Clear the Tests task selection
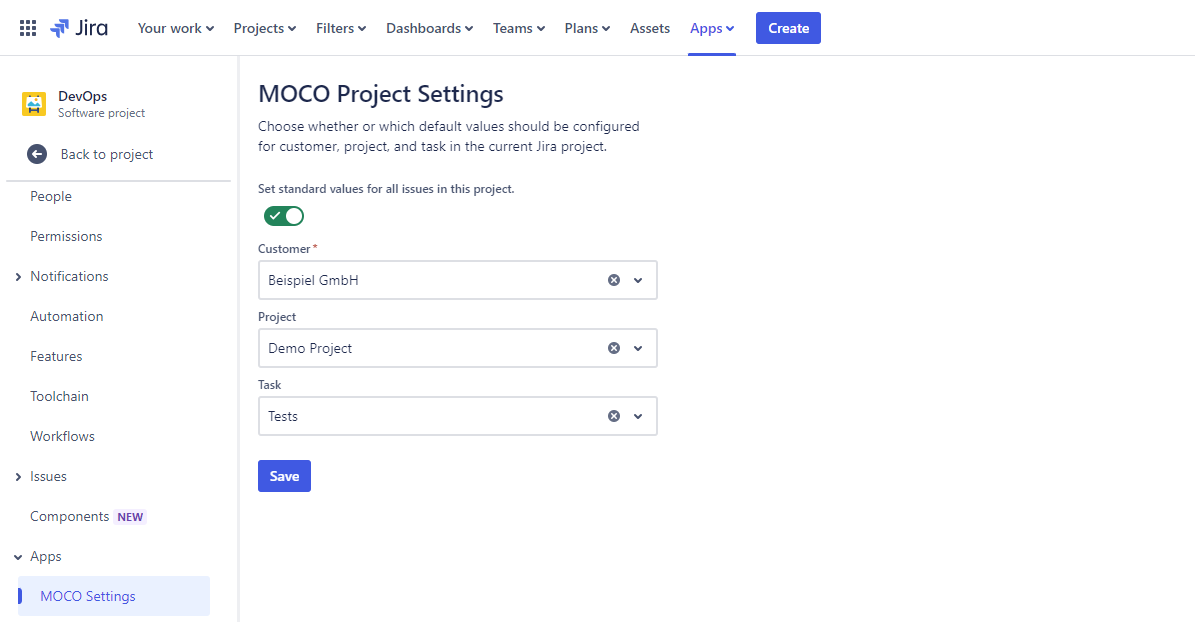 click(614, 416)
